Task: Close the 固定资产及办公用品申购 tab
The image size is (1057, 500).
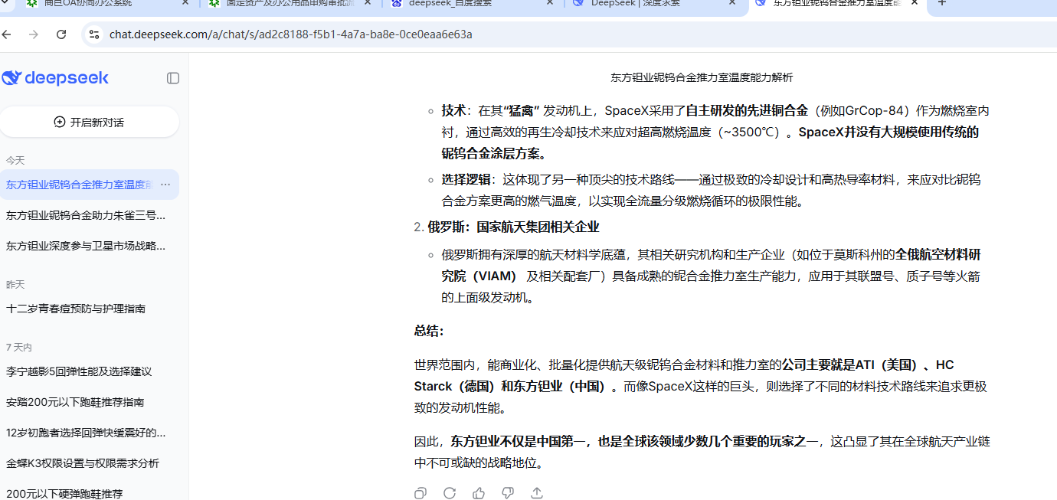Action: [x=368, y=3]
